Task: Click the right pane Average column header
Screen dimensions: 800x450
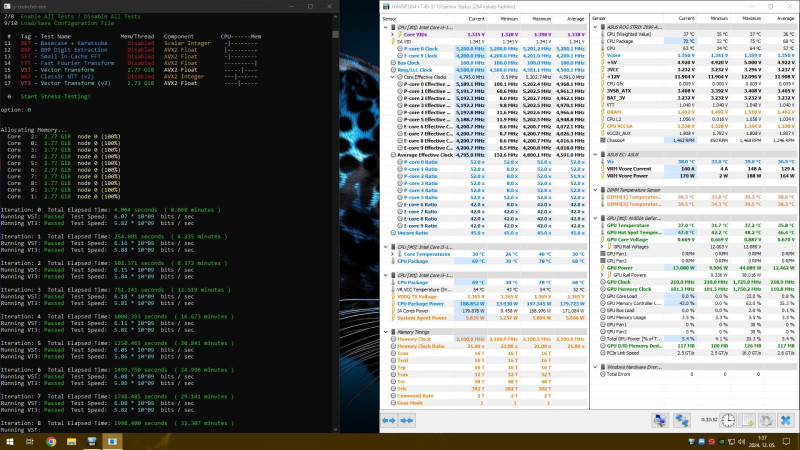Action: click(x=780, y=18)
